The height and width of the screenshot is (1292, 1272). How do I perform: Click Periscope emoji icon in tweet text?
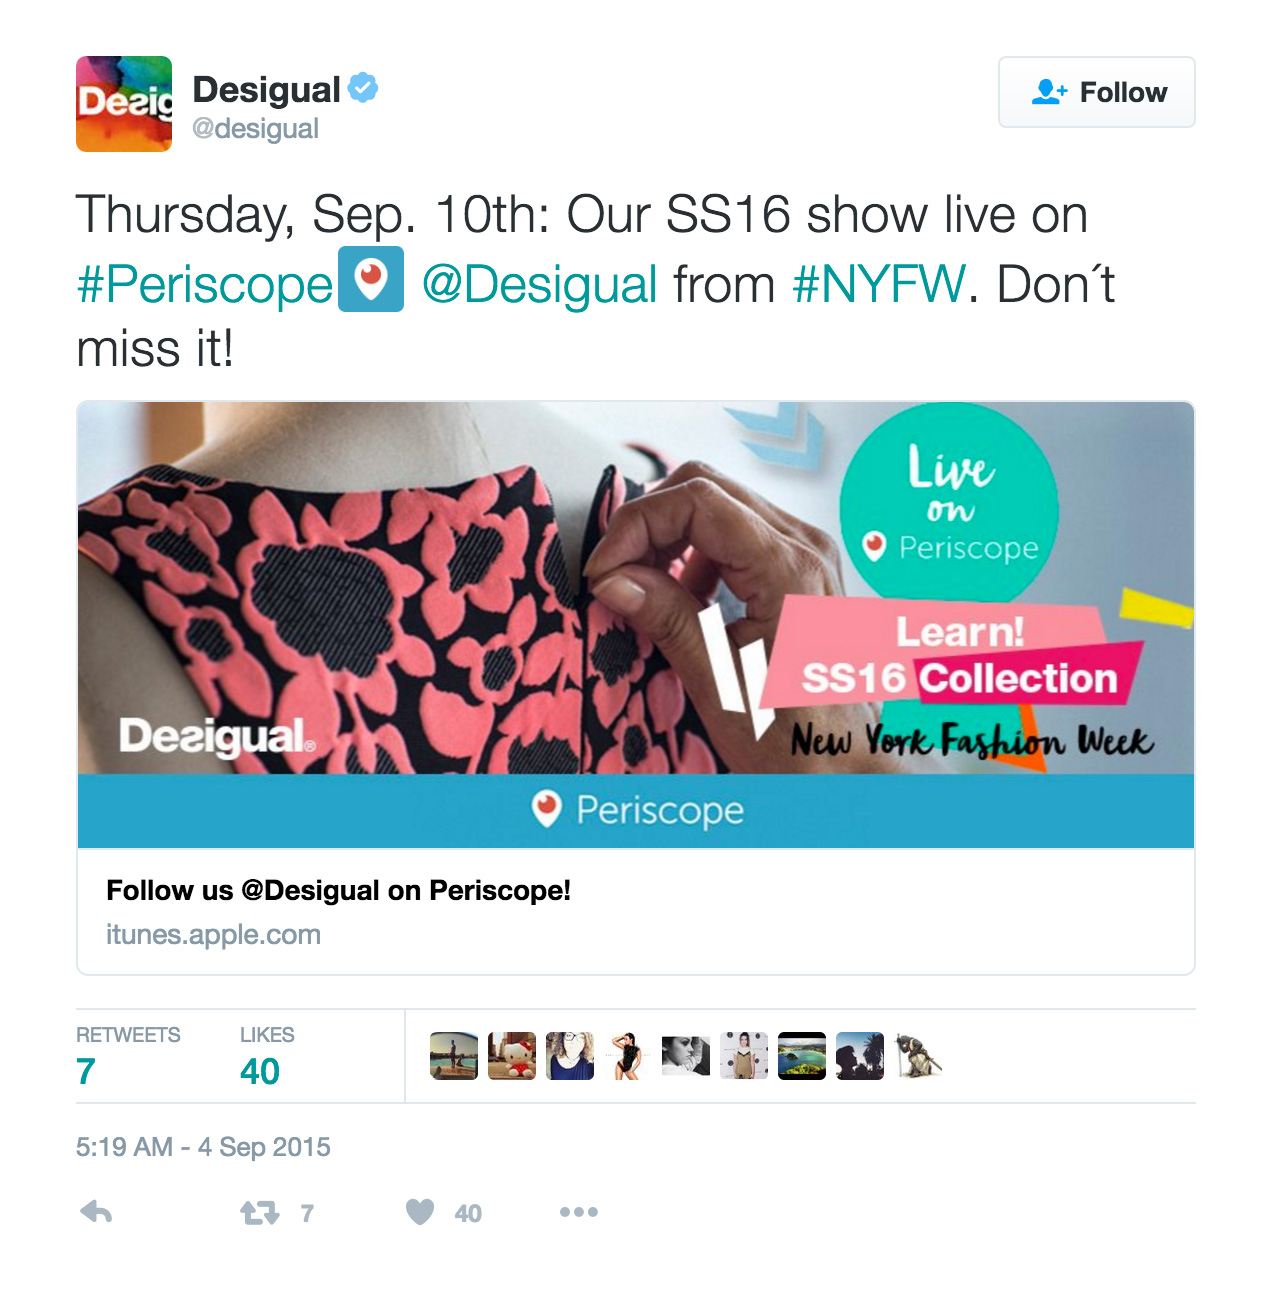tap(371, 279)
